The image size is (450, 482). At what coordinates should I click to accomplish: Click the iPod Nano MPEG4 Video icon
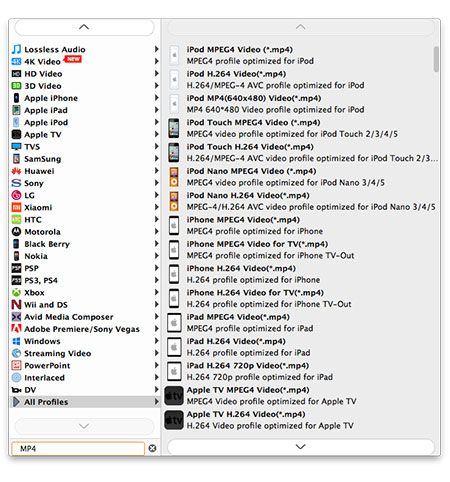coord(174,177)
